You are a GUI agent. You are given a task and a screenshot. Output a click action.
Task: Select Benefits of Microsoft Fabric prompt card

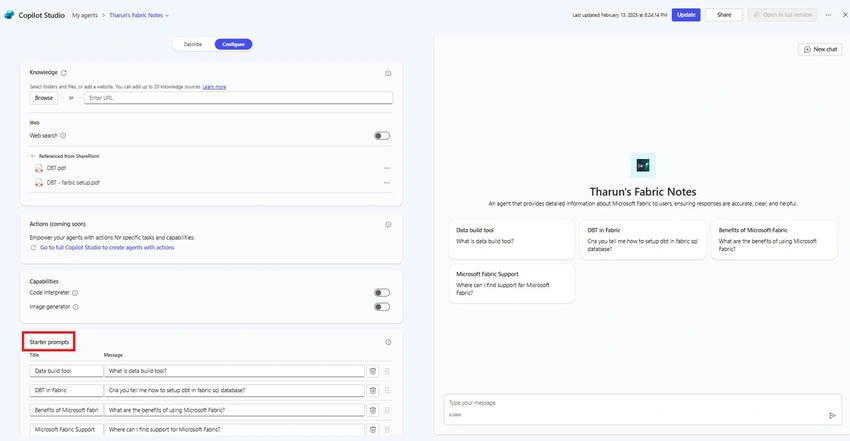[774, 239]
